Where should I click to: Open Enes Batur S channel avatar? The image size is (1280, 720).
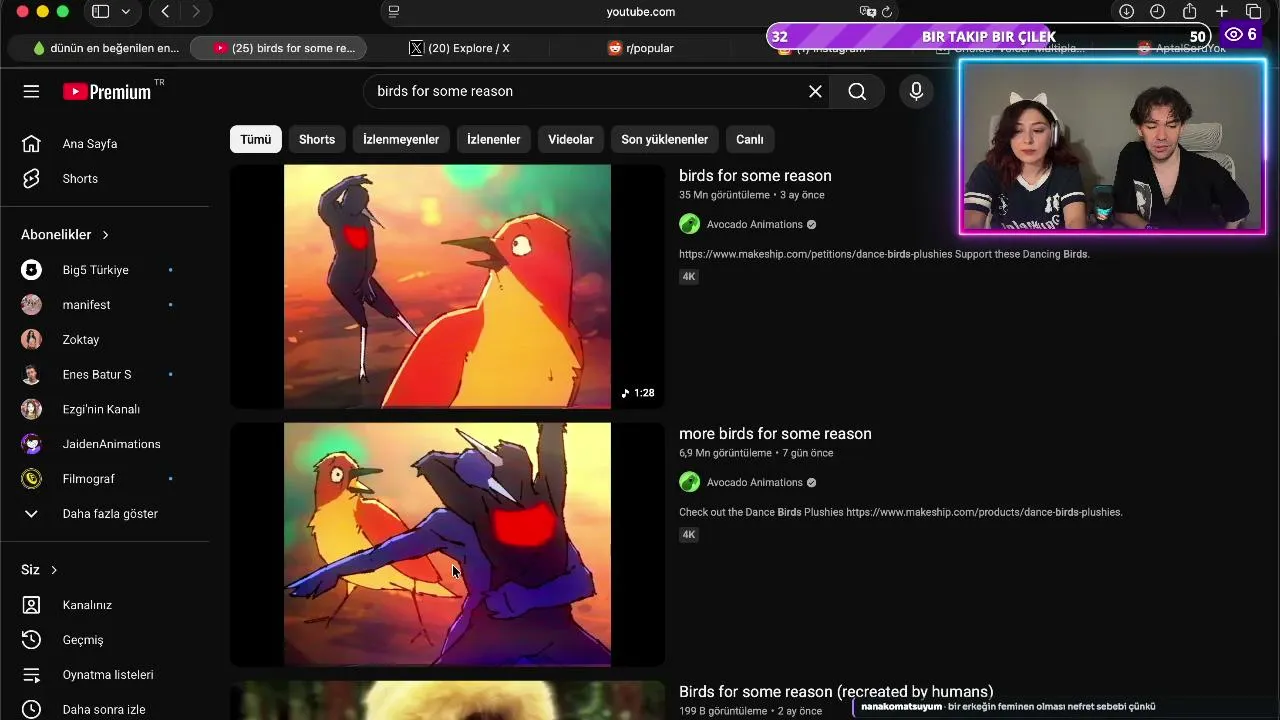point(32,375)
